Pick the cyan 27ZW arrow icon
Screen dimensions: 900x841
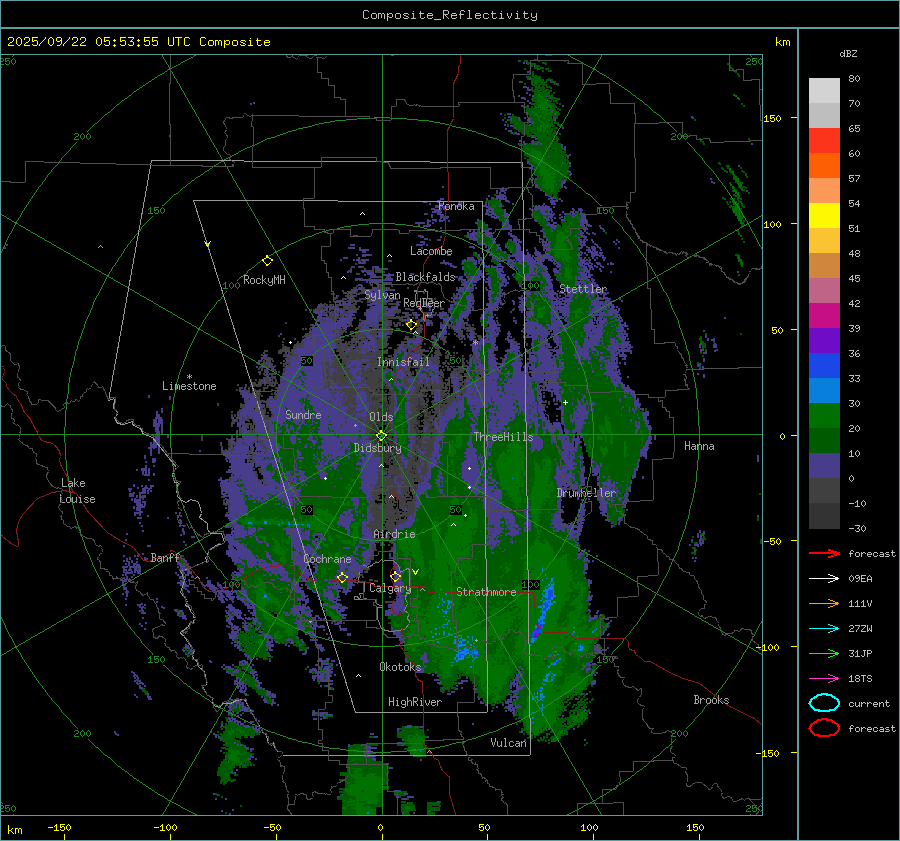(824, 628)
